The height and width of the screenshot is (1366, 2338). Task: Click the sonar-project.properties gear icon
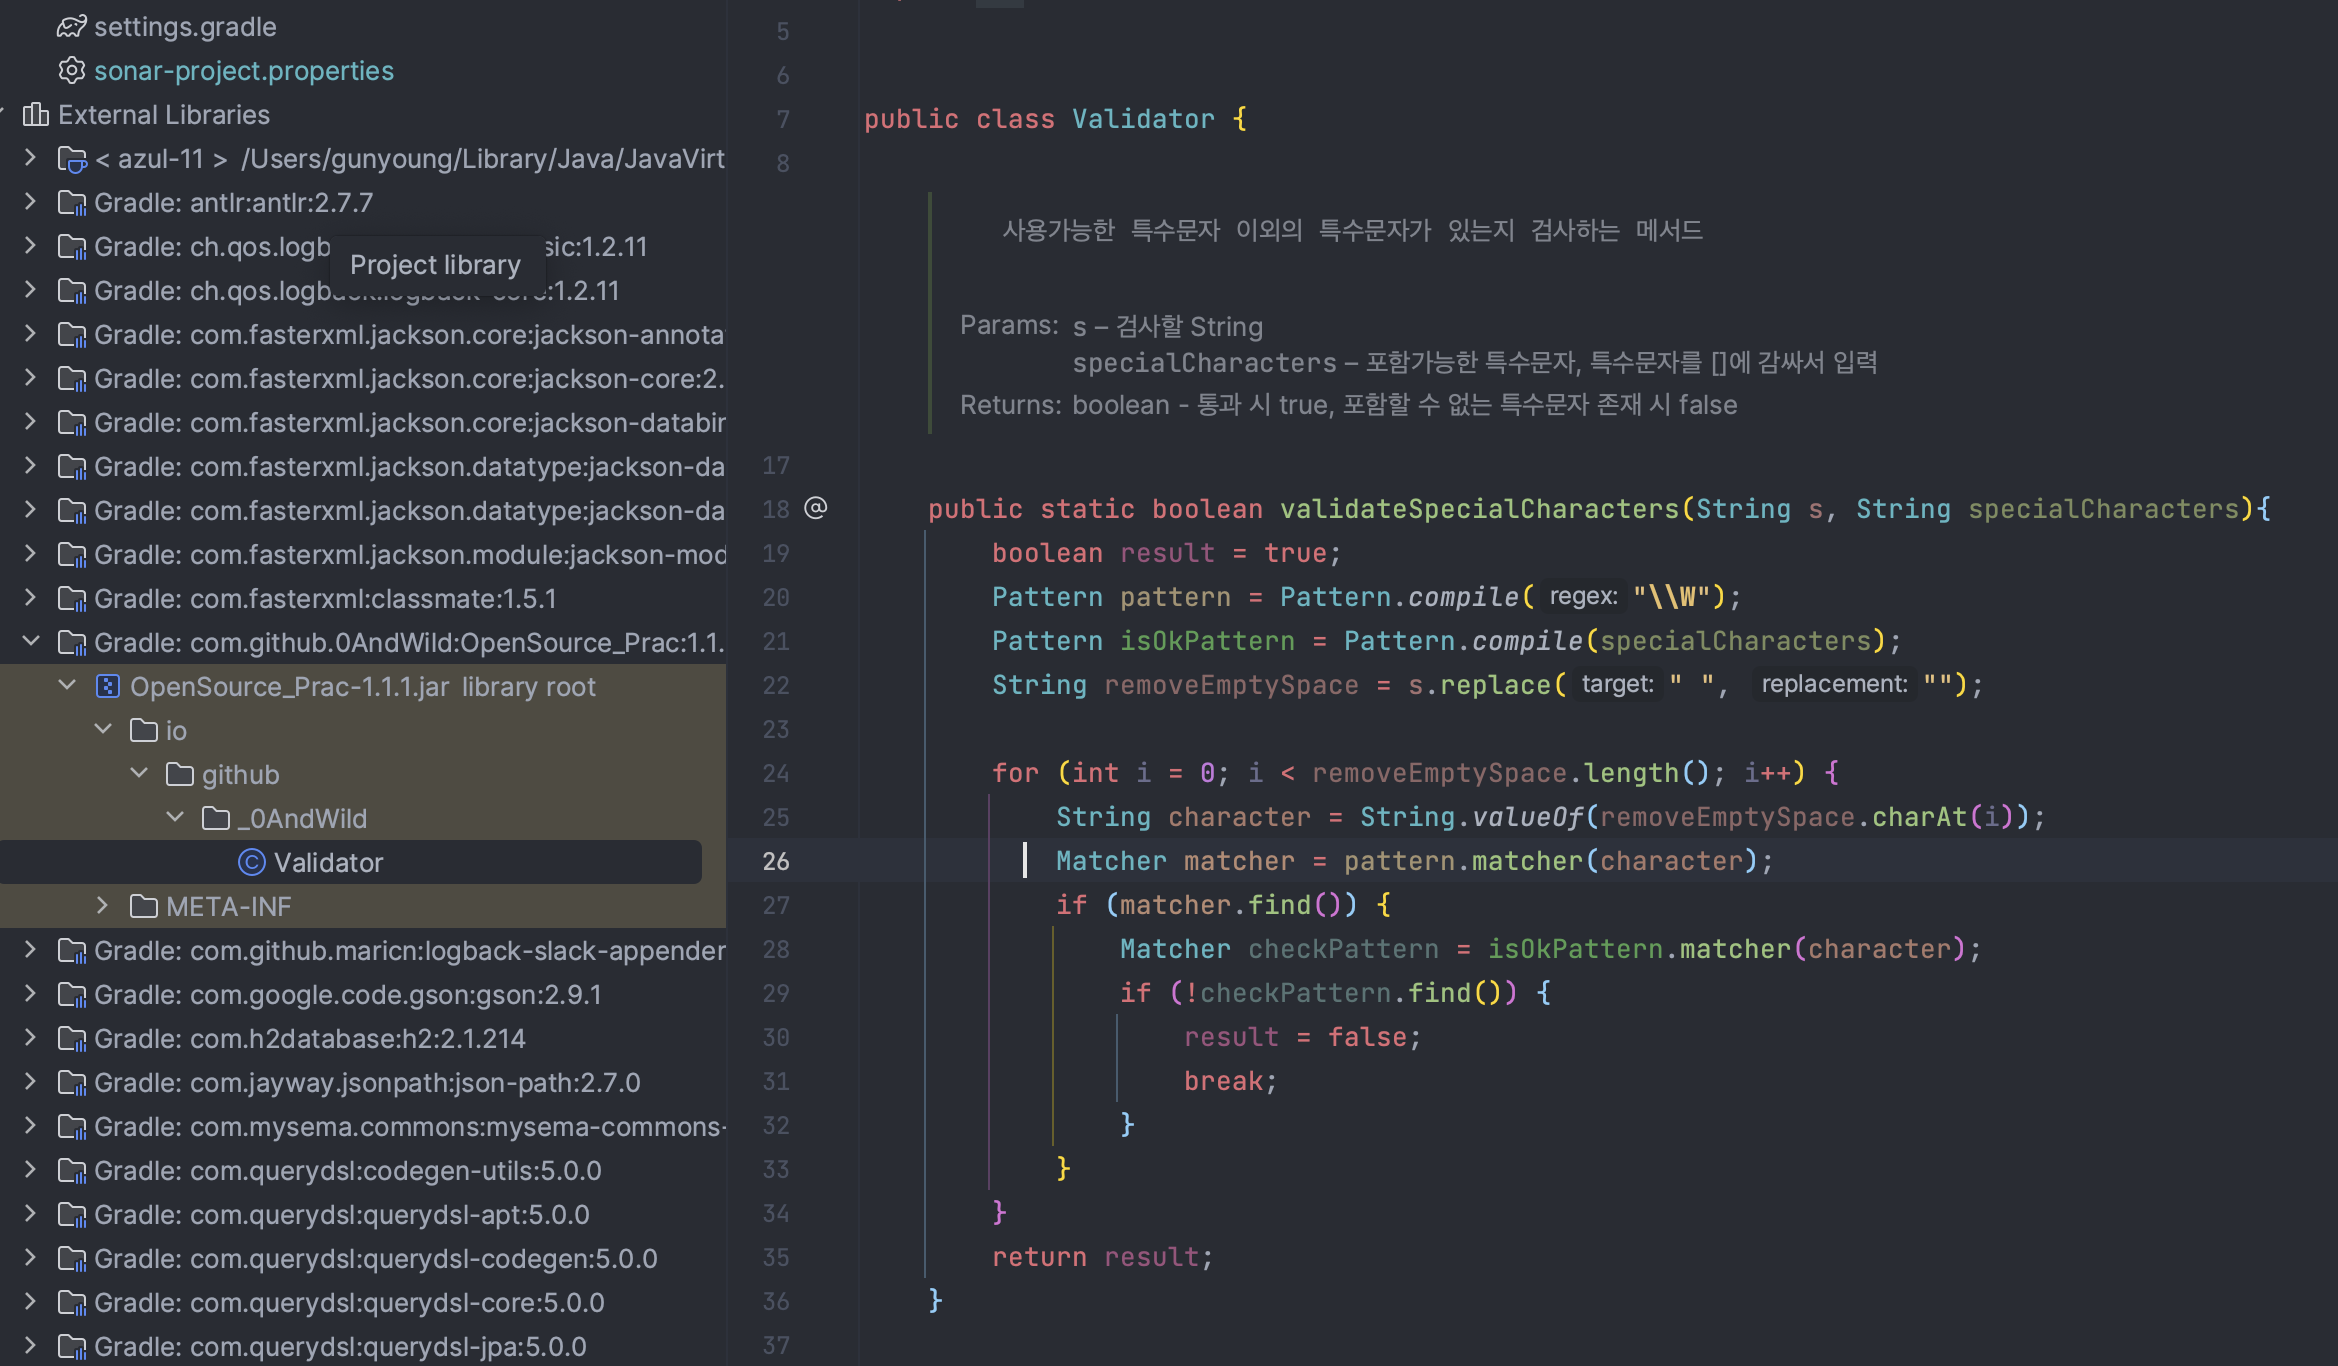coord(71,70)
